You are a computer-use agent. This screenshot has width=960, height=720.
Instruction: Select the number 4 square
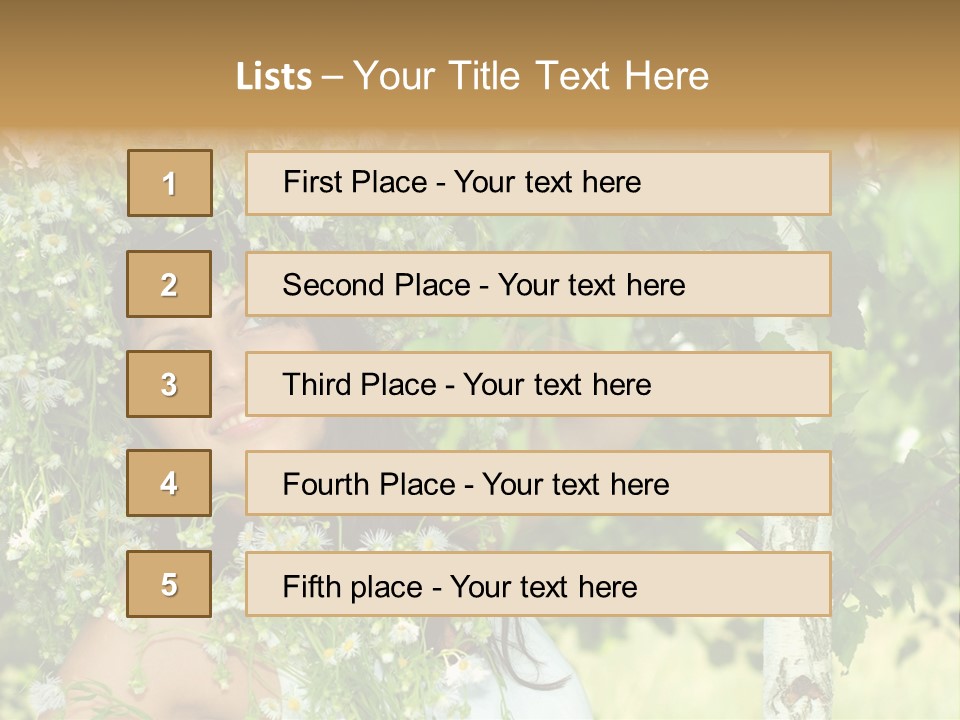(x=169, y=483)
